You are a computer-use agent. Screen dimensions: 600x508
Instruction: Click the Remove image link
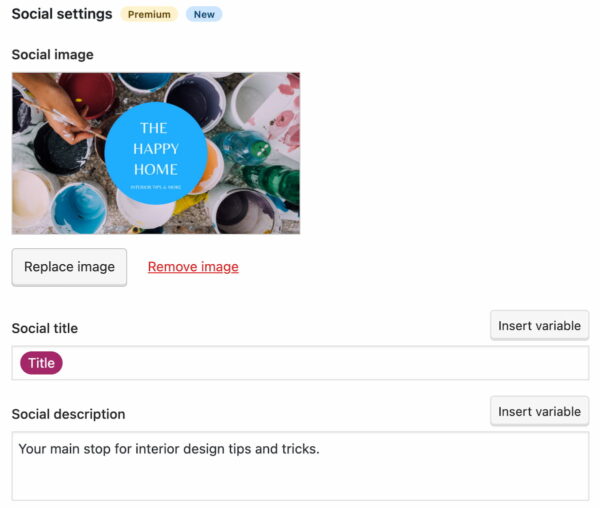click(x=193, y=267)
